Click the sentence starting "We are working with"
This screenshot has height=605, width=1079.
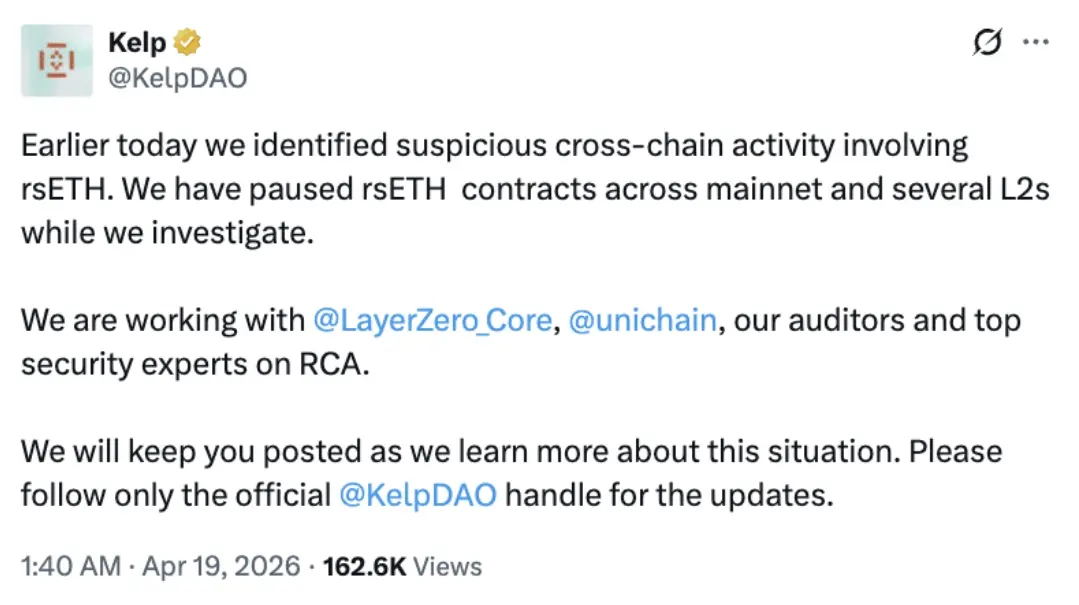[x=160, y=321]
